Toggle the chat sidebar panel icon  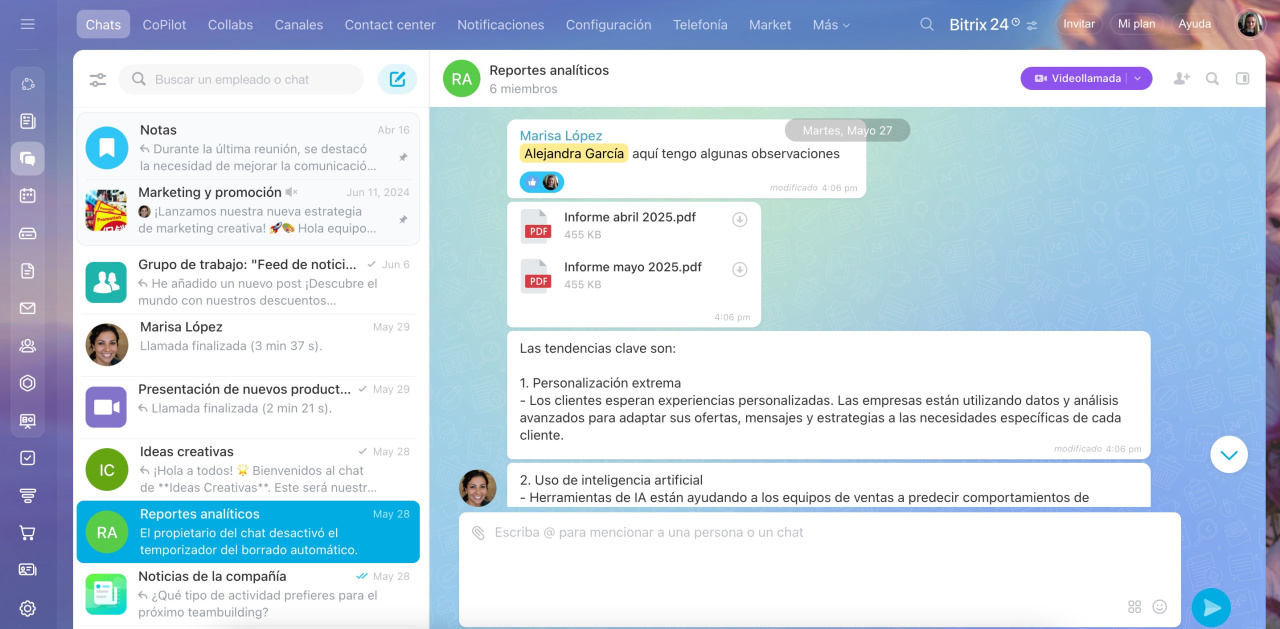point(1243,78)
